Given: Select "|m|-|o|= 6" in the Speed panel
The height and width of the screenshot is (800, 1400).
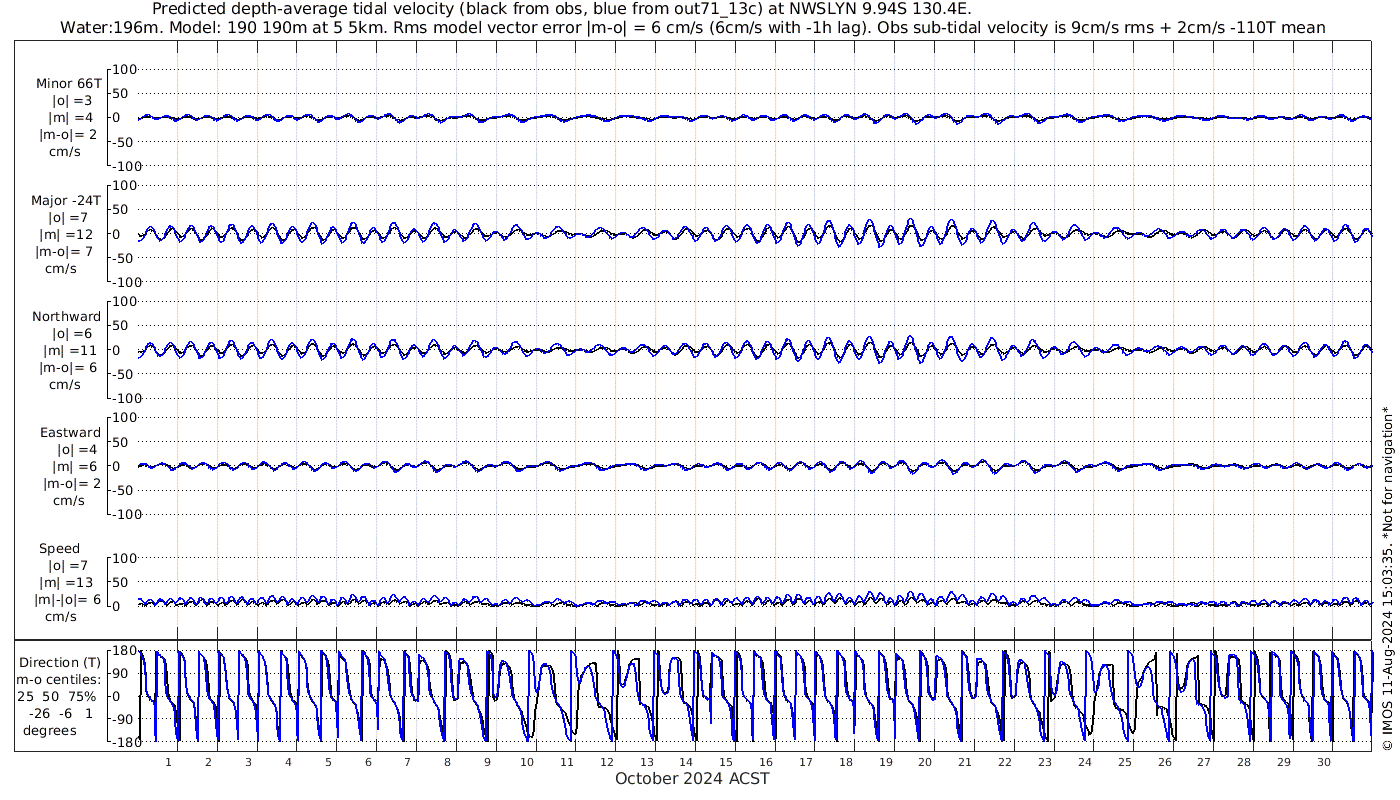Looking at the screenshot, I should pyautogui.click(x=67, y=599).
